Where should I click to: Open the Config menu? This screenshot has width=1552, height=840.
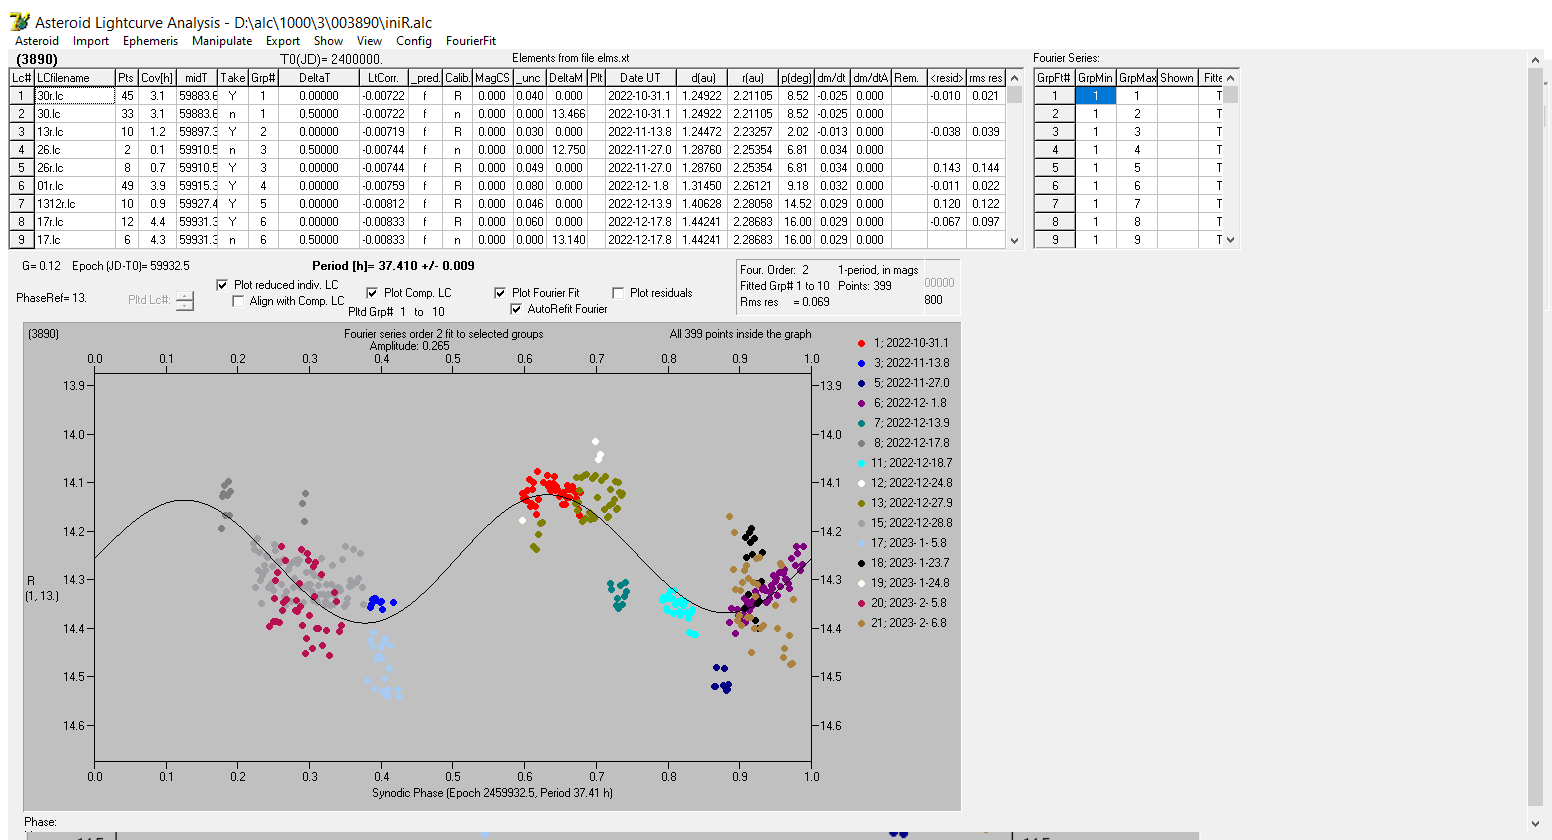414,41
